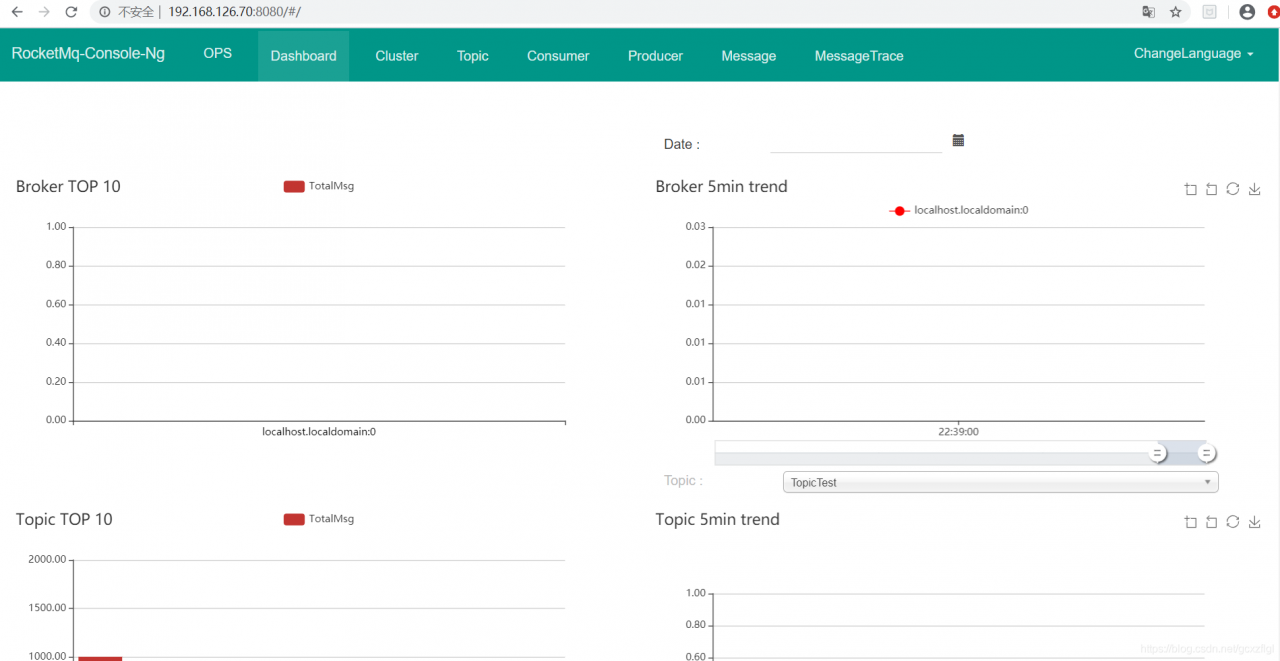Image resolution: width=1280 pixels, height=661 pixels.
Task: Click the Broker 5min trend heading
Action: tap(721, 186)
